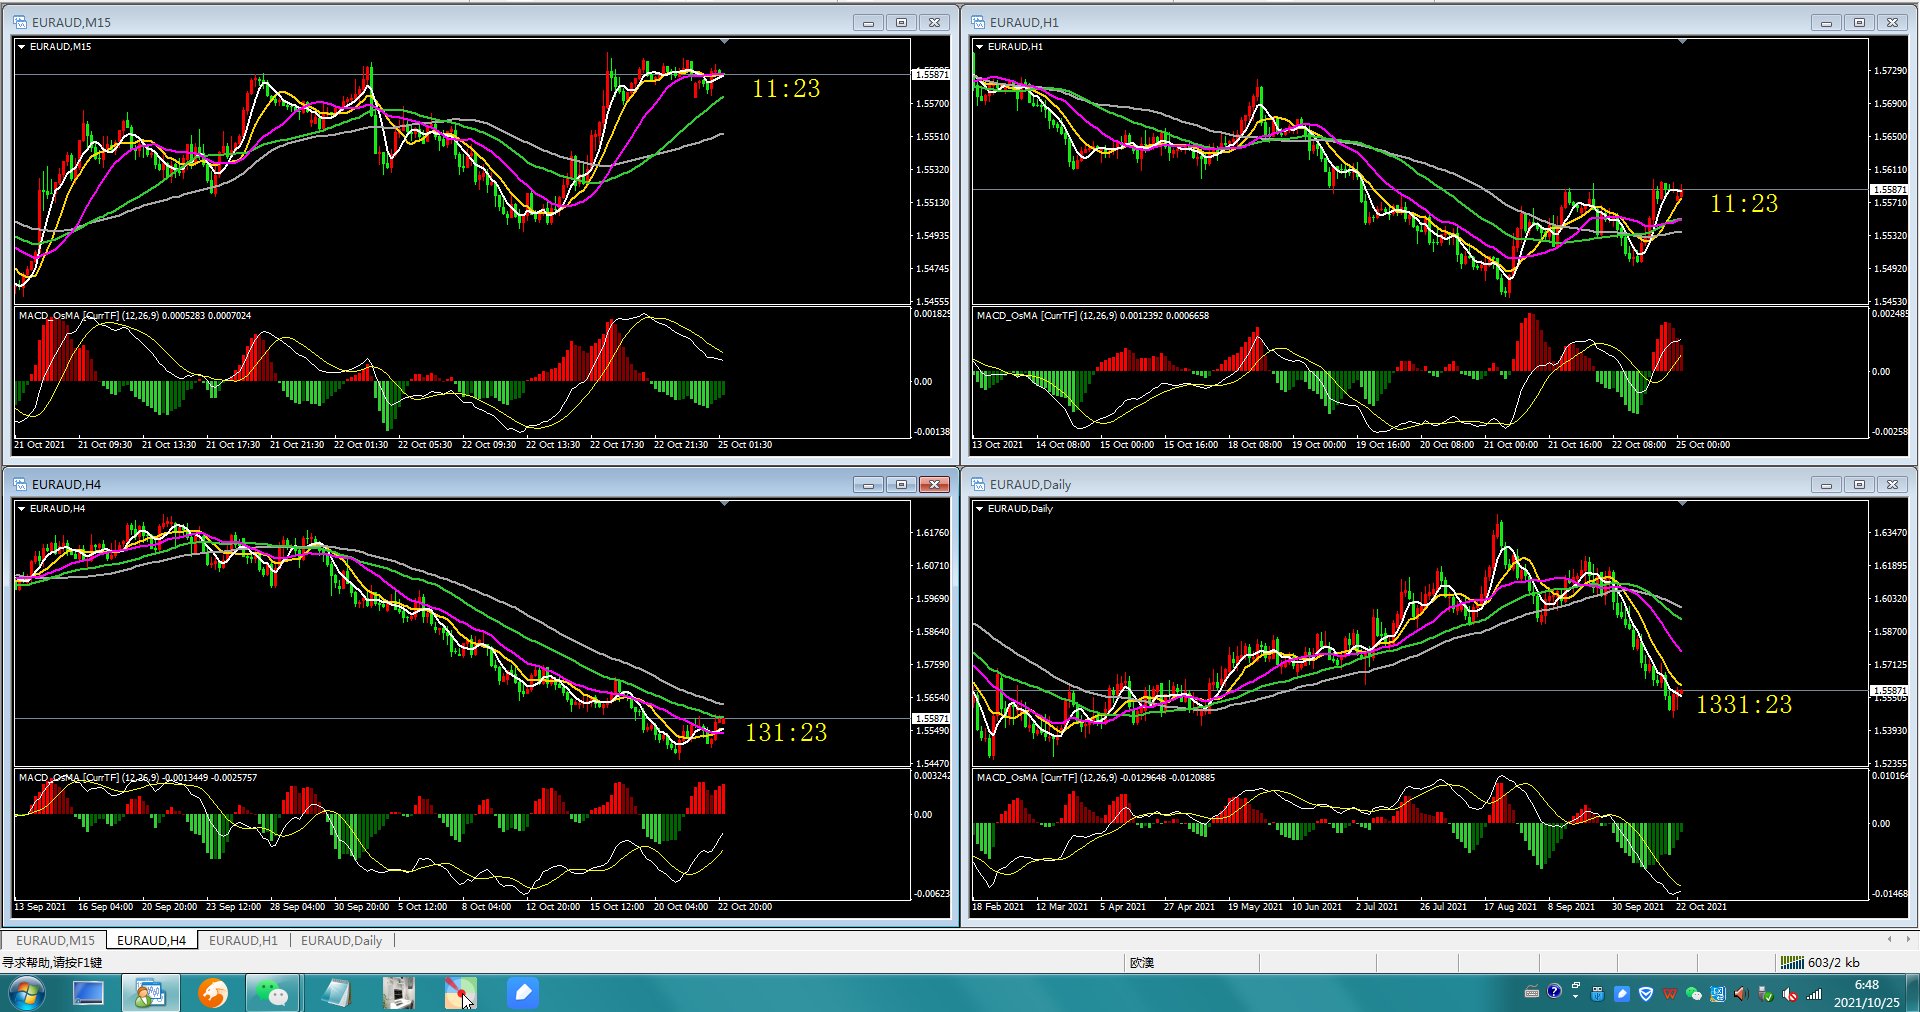Expand the triangle menu beside the EURAUD,Daily chart label
This screenshot has width=1920, height=1012.
pos(979,509)
